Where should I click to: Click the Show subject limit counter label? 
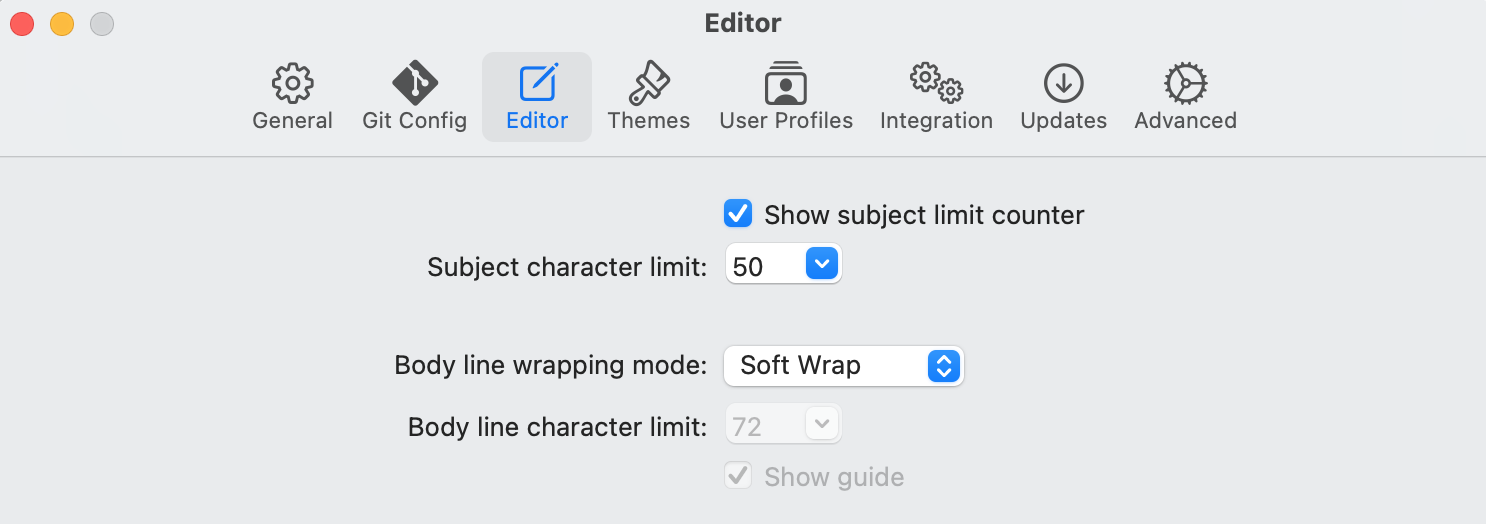click(x=924, y=215)
